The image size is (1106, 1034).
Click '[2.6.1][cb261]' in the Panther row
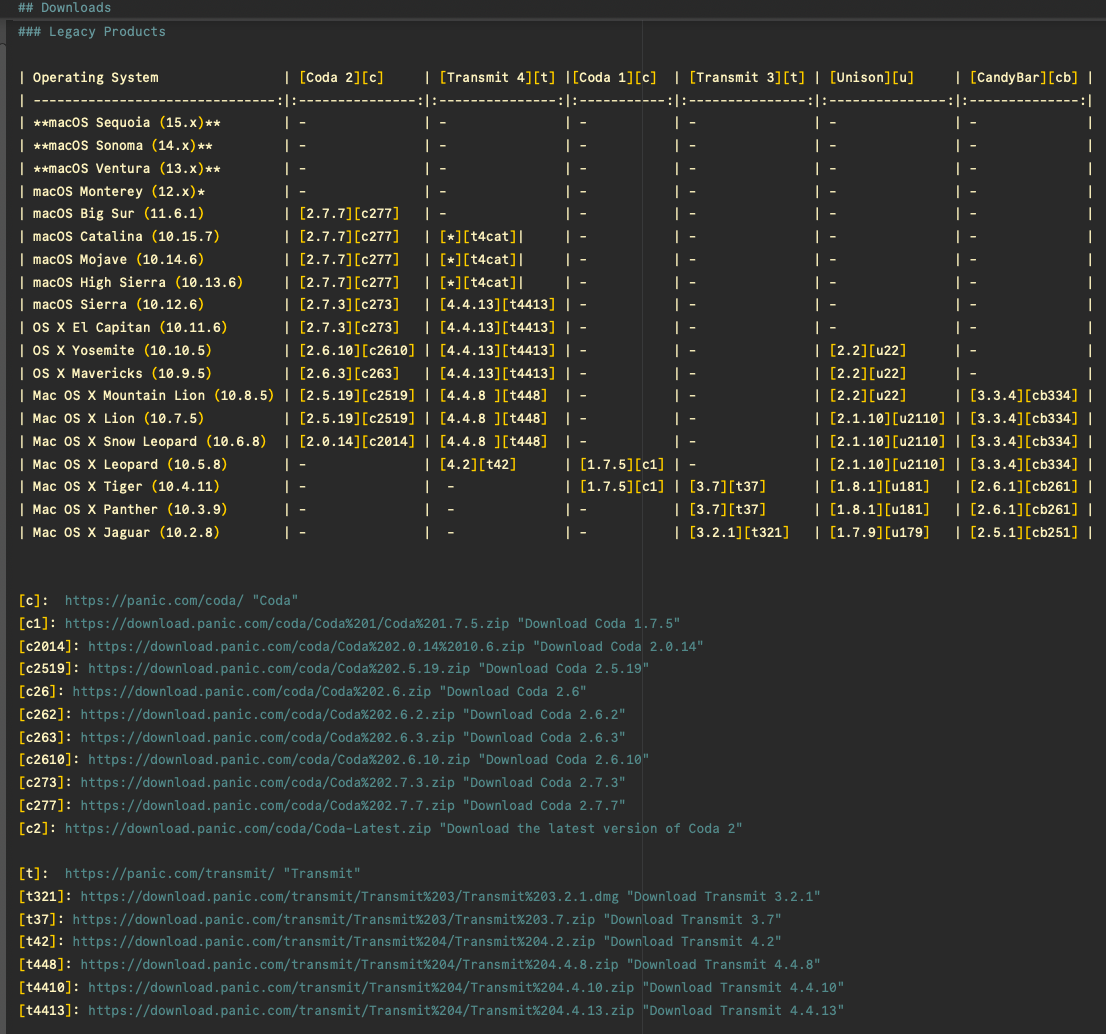pyautogui.click(x=1024, y=509)
